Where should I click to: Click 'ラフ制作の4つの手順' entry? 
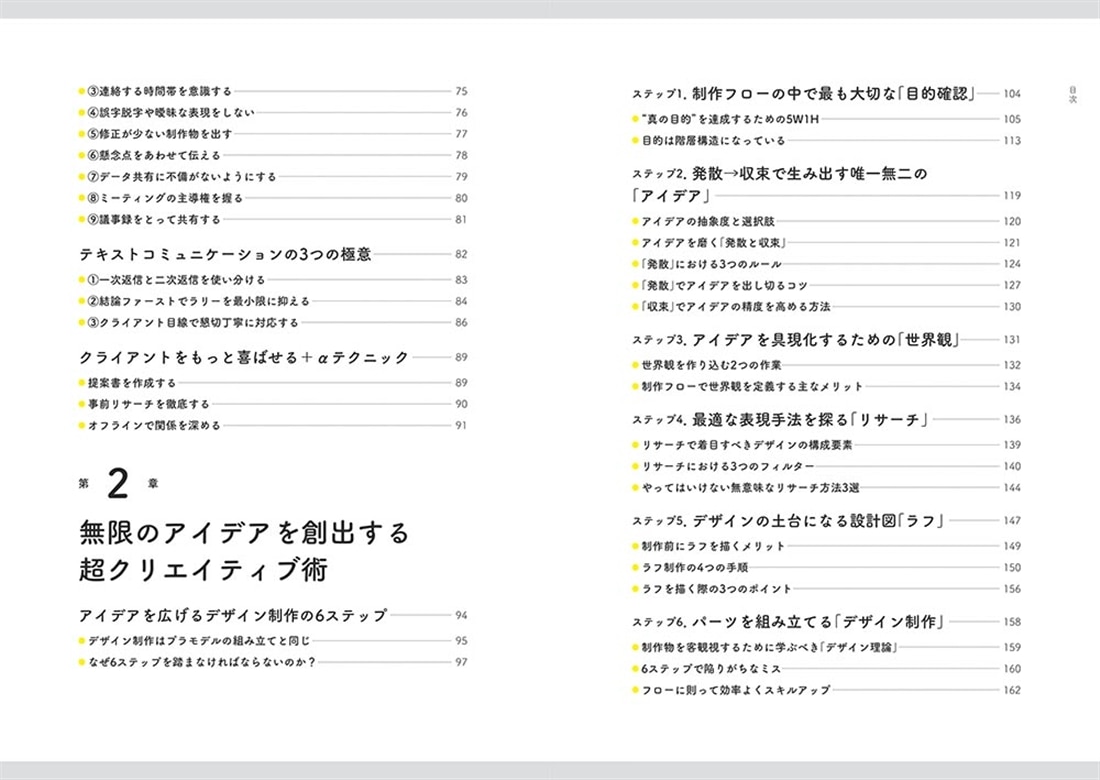695,567
